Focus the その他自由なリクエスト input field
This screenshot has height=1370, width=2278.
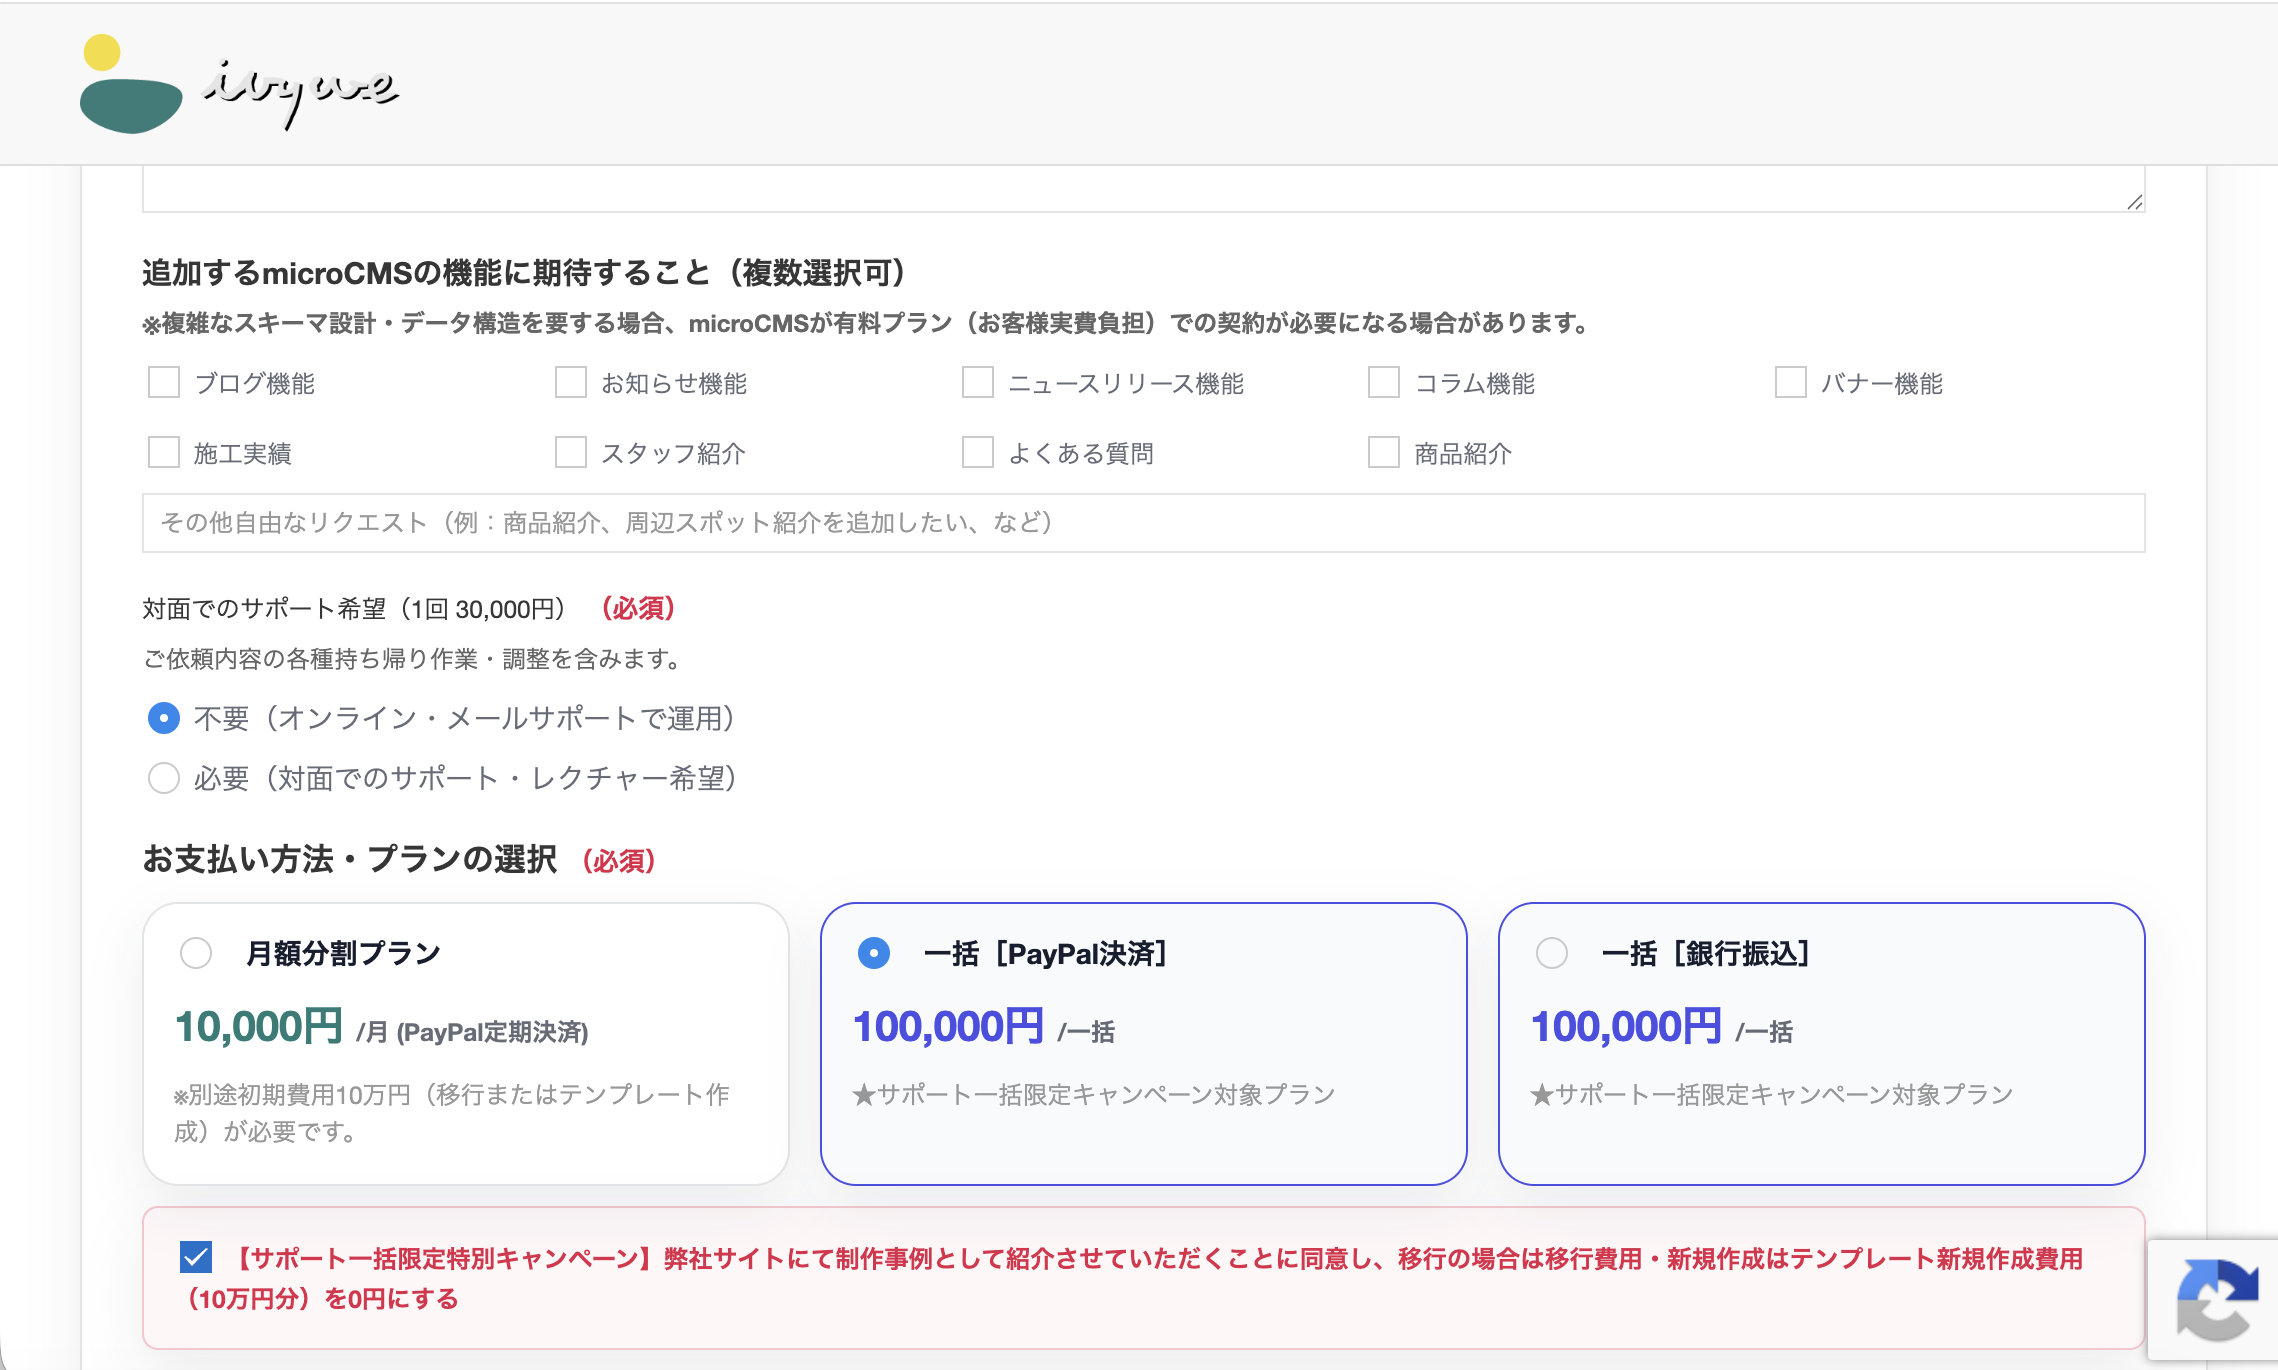(x=1143, y=523)
